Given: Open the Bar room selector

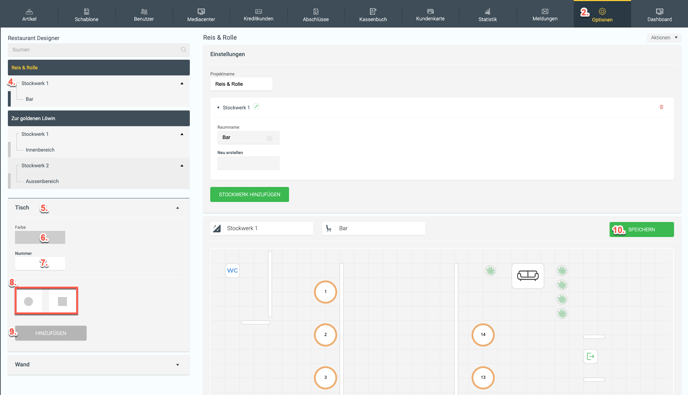Looking at the screenshot, I should (373, 228).
